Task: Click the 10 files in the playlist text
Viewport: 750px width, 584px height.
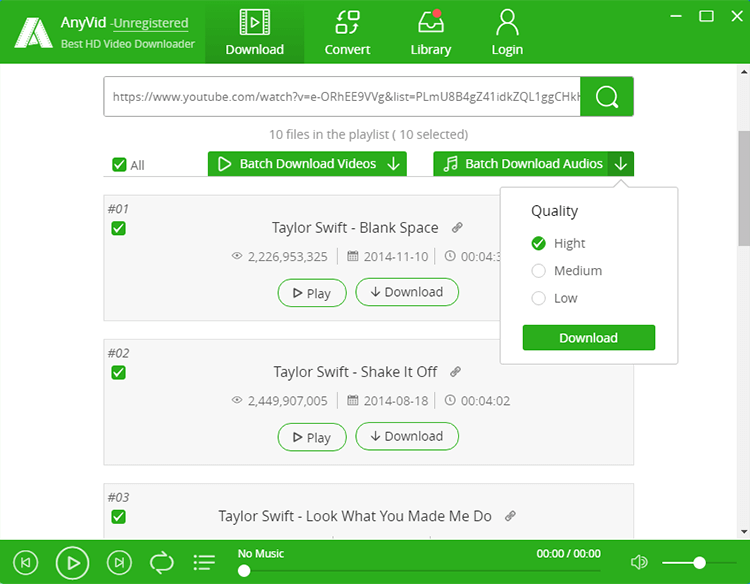Action: (x=368, y=134)
